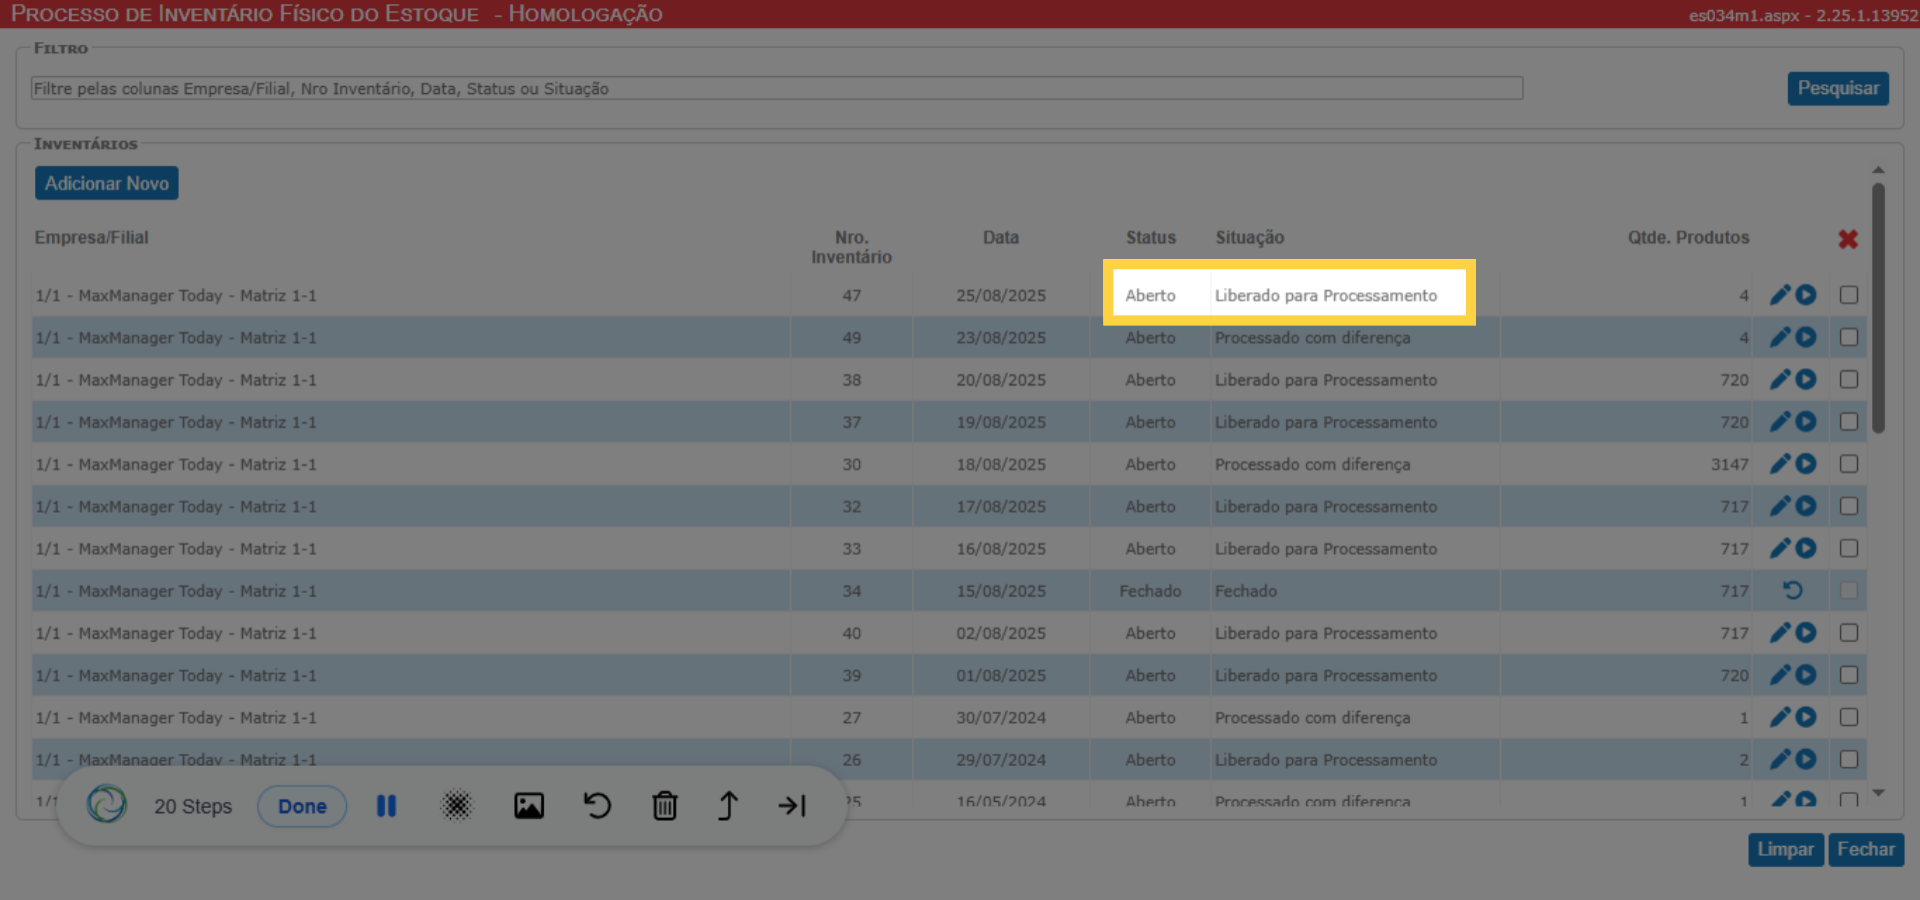
Task: Edit inventory 30 with pencil icon
Action: (x=1780, y=464)
